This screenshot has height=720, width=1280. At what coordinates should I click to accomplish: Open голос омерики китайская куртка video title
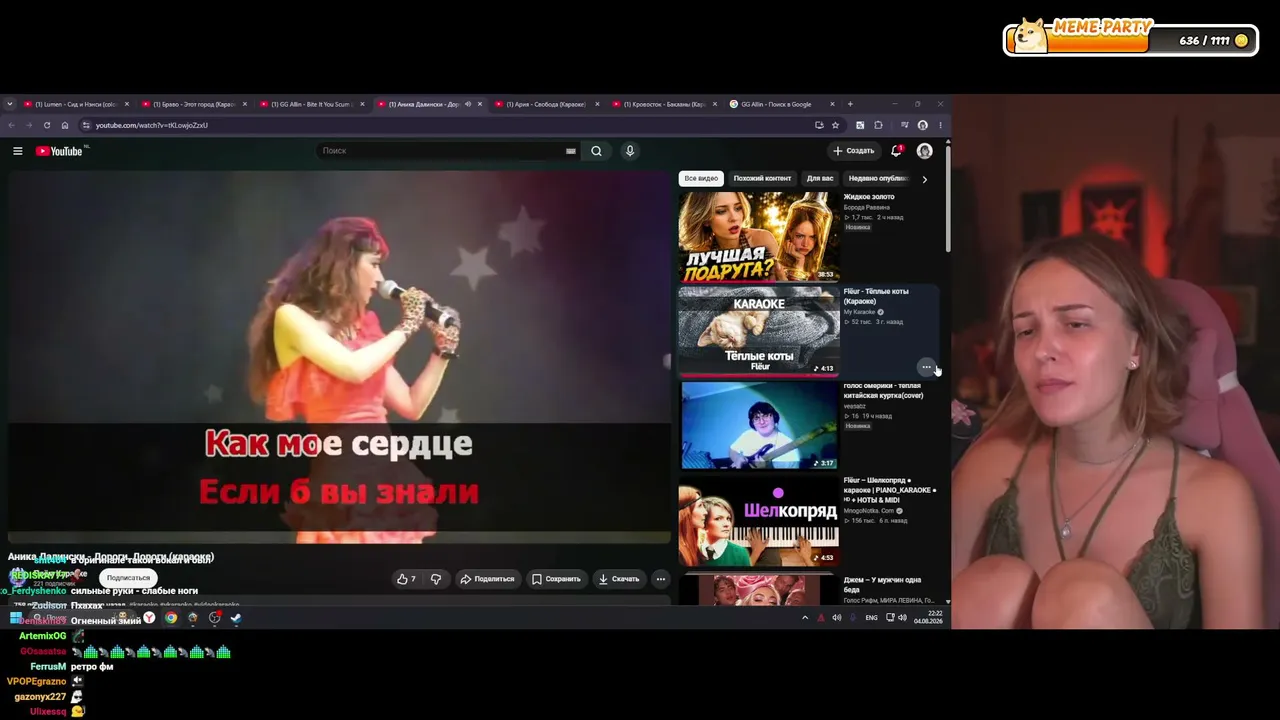[x=883, y=390]
